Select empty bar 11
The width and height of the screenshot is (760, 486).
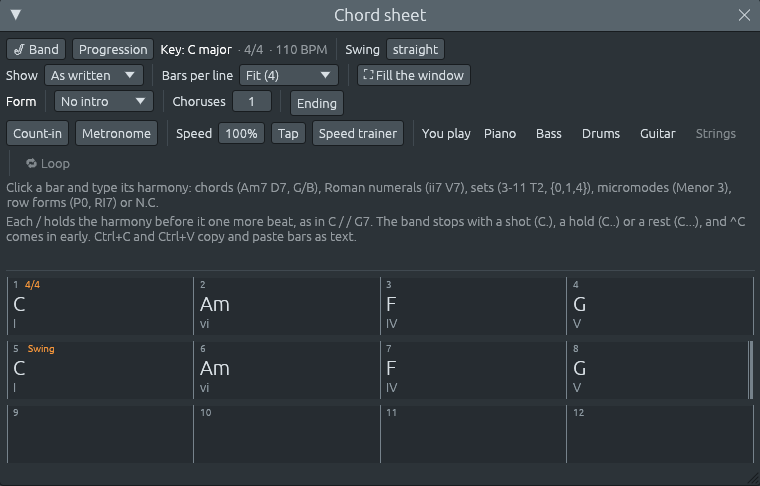pos(473,434)
